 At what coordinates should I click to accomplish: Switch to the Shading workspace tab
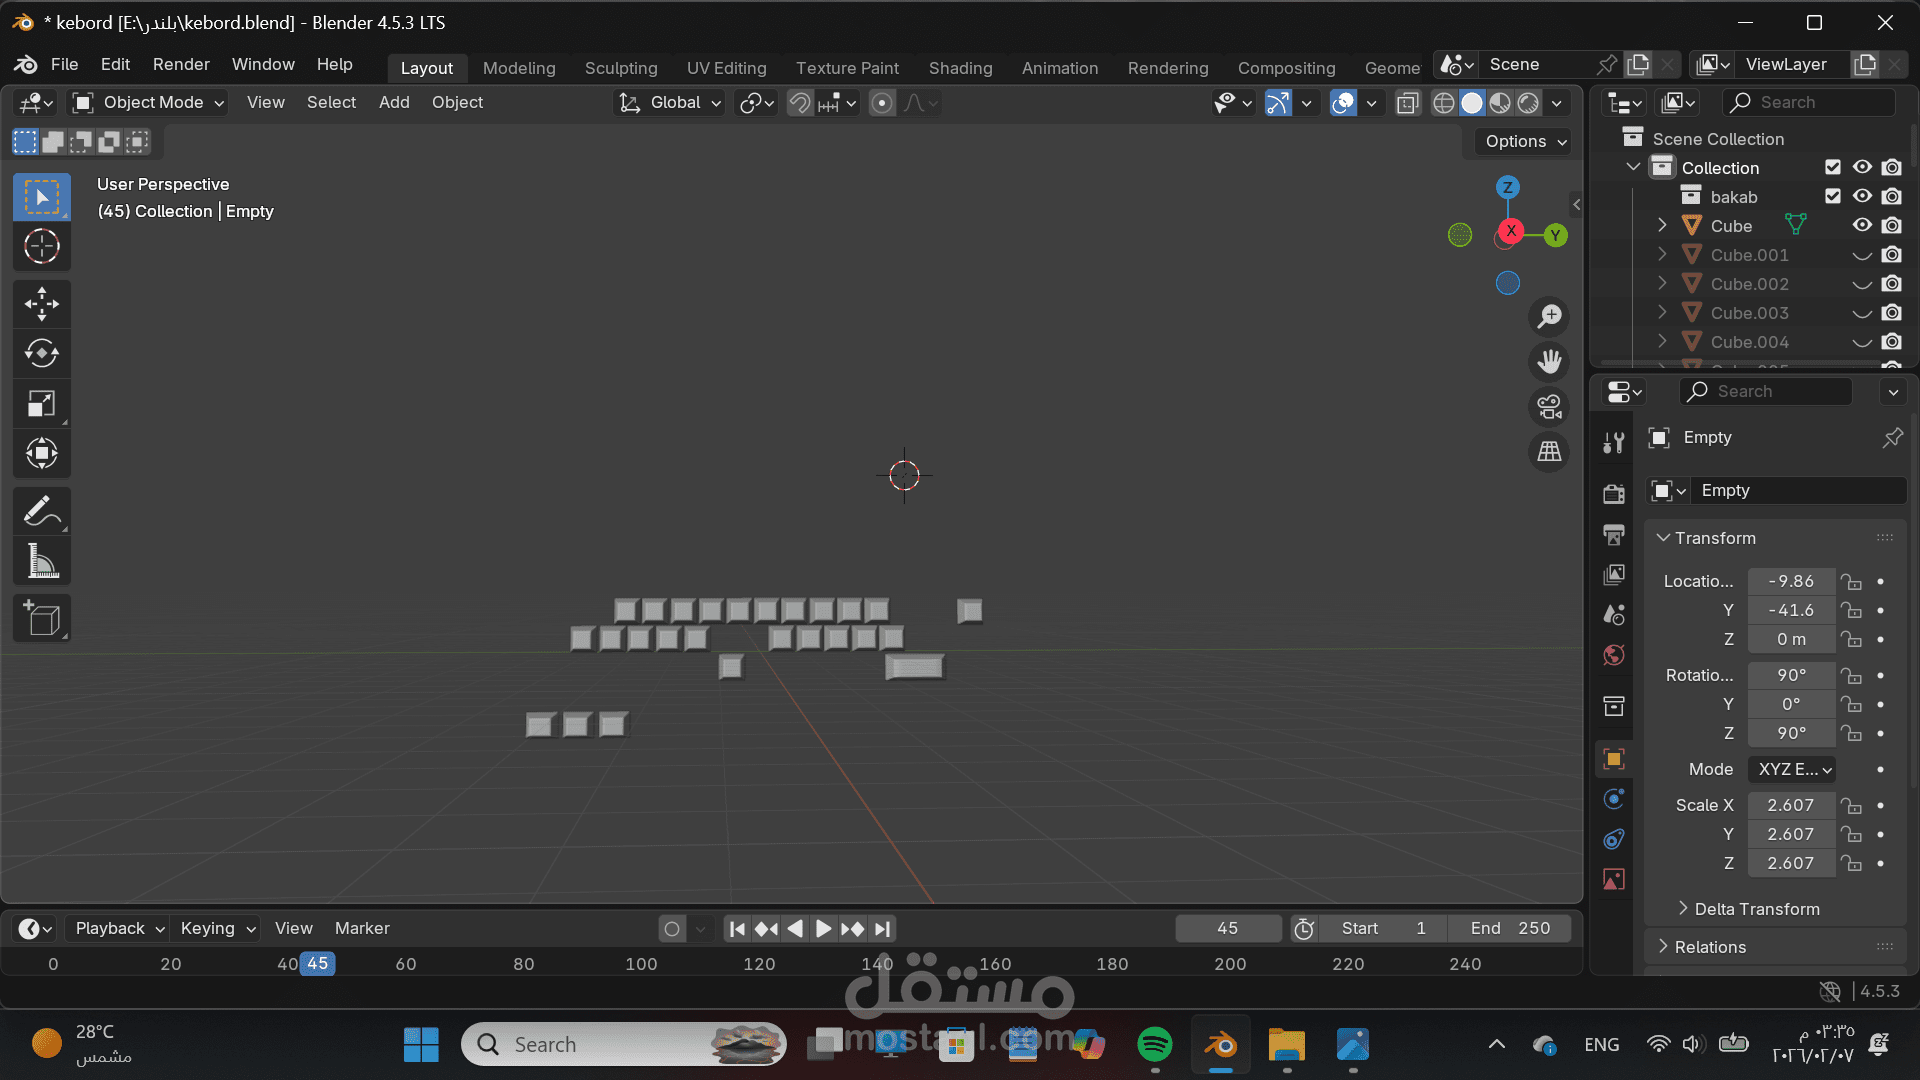click(960, 68)
